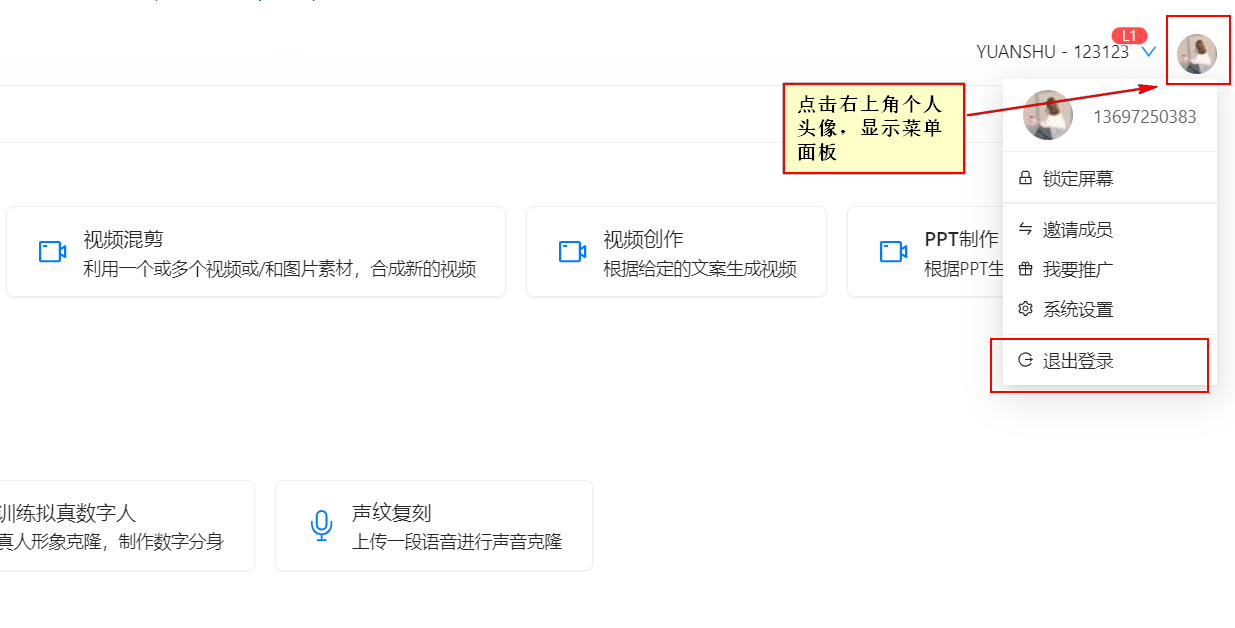This screenshot has width=1235, height=628.
Task: Click the gear icon beside 系统设置
Action: pyautogui.click(x=1025, y=310)
